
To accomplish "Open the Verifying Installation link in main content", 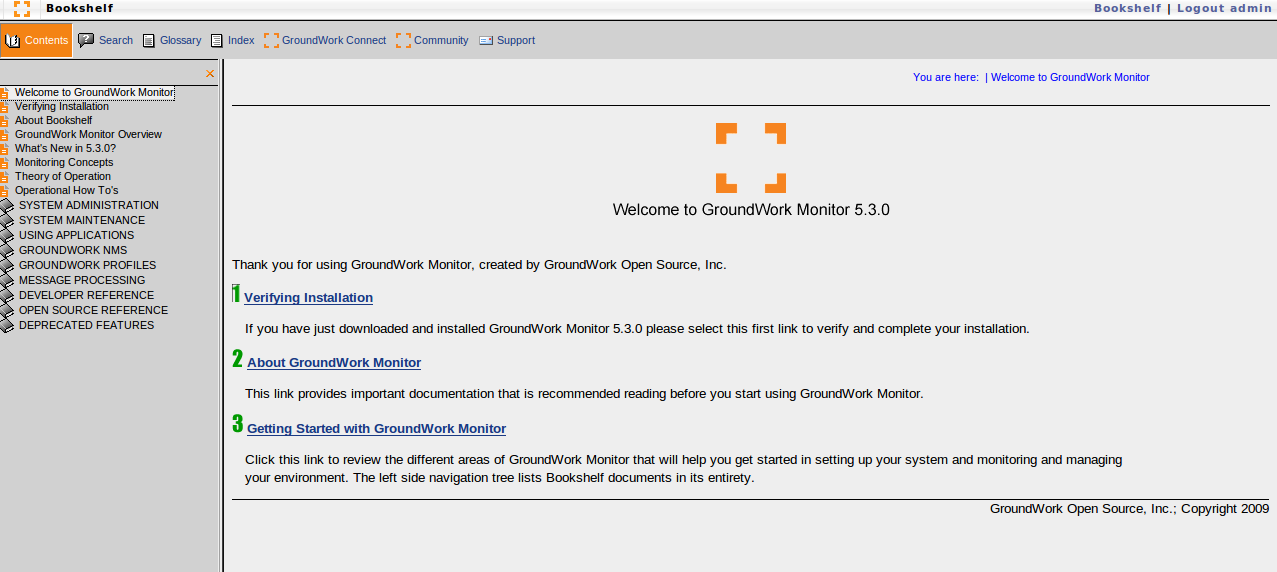I will click(308, 298).
